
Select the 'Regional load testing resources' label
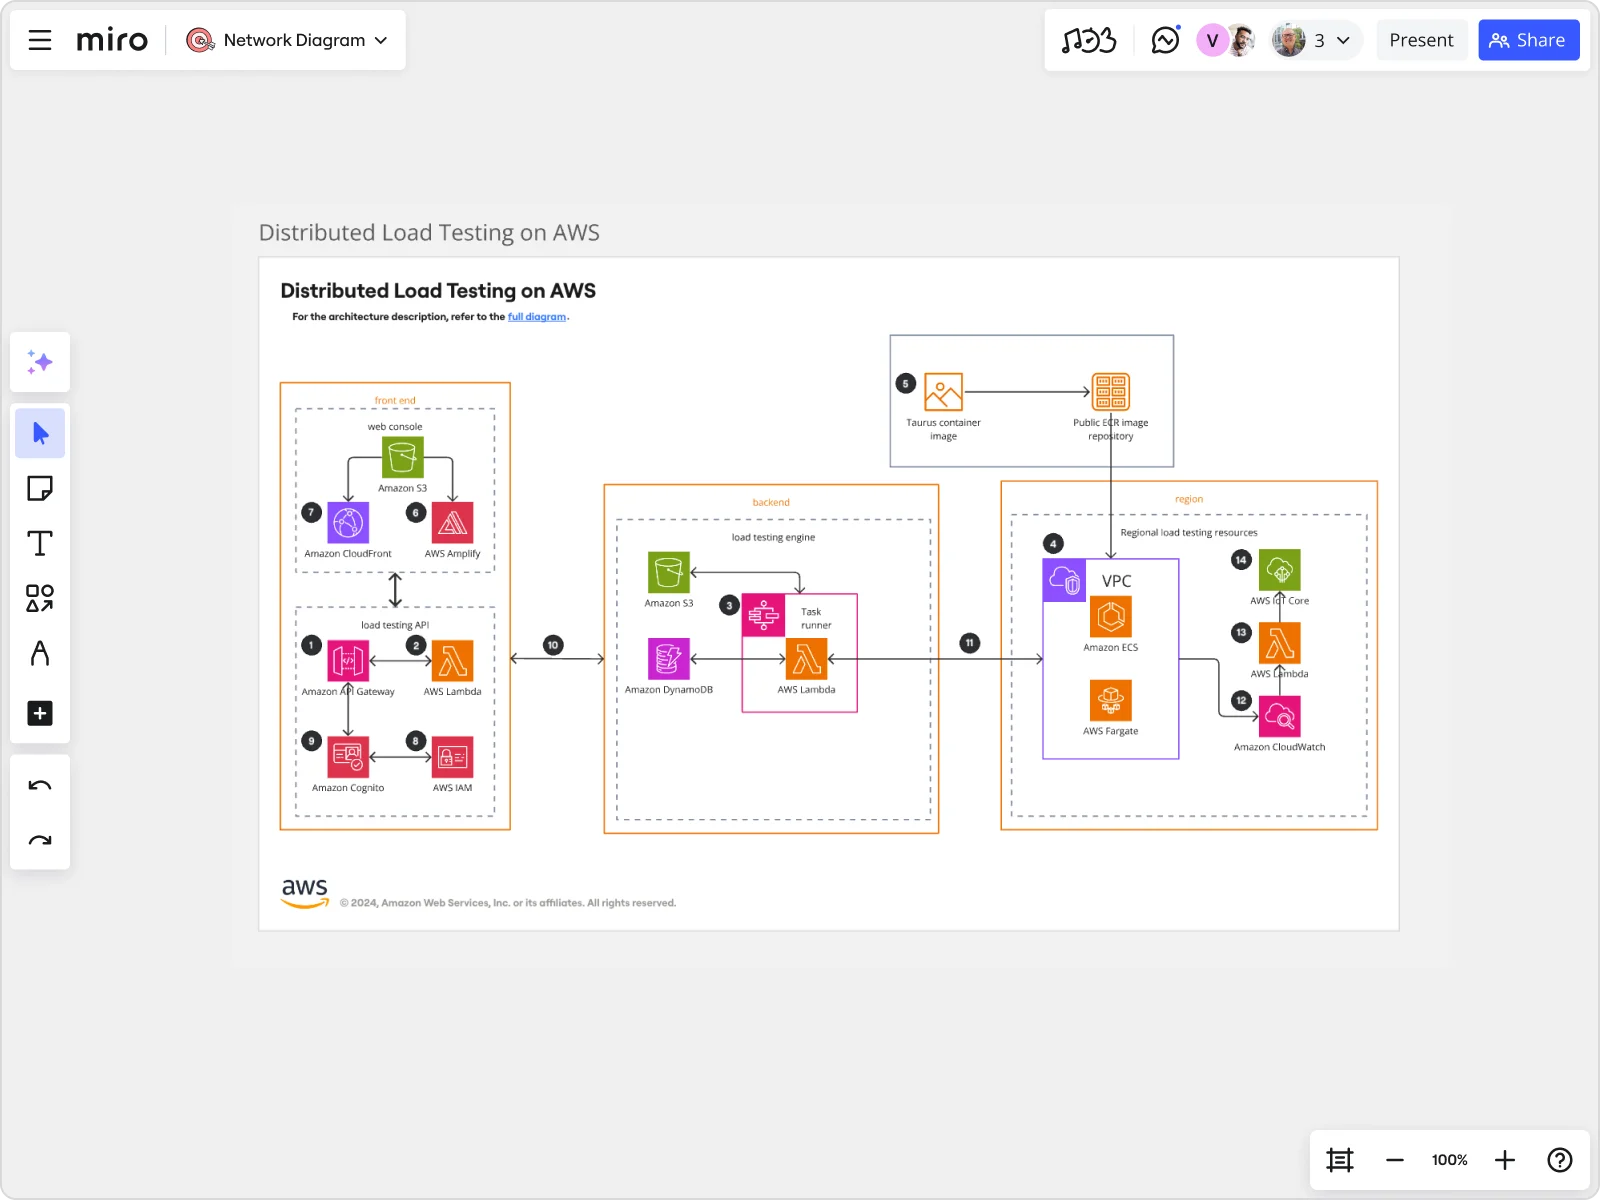click(x=1189, y=533)
